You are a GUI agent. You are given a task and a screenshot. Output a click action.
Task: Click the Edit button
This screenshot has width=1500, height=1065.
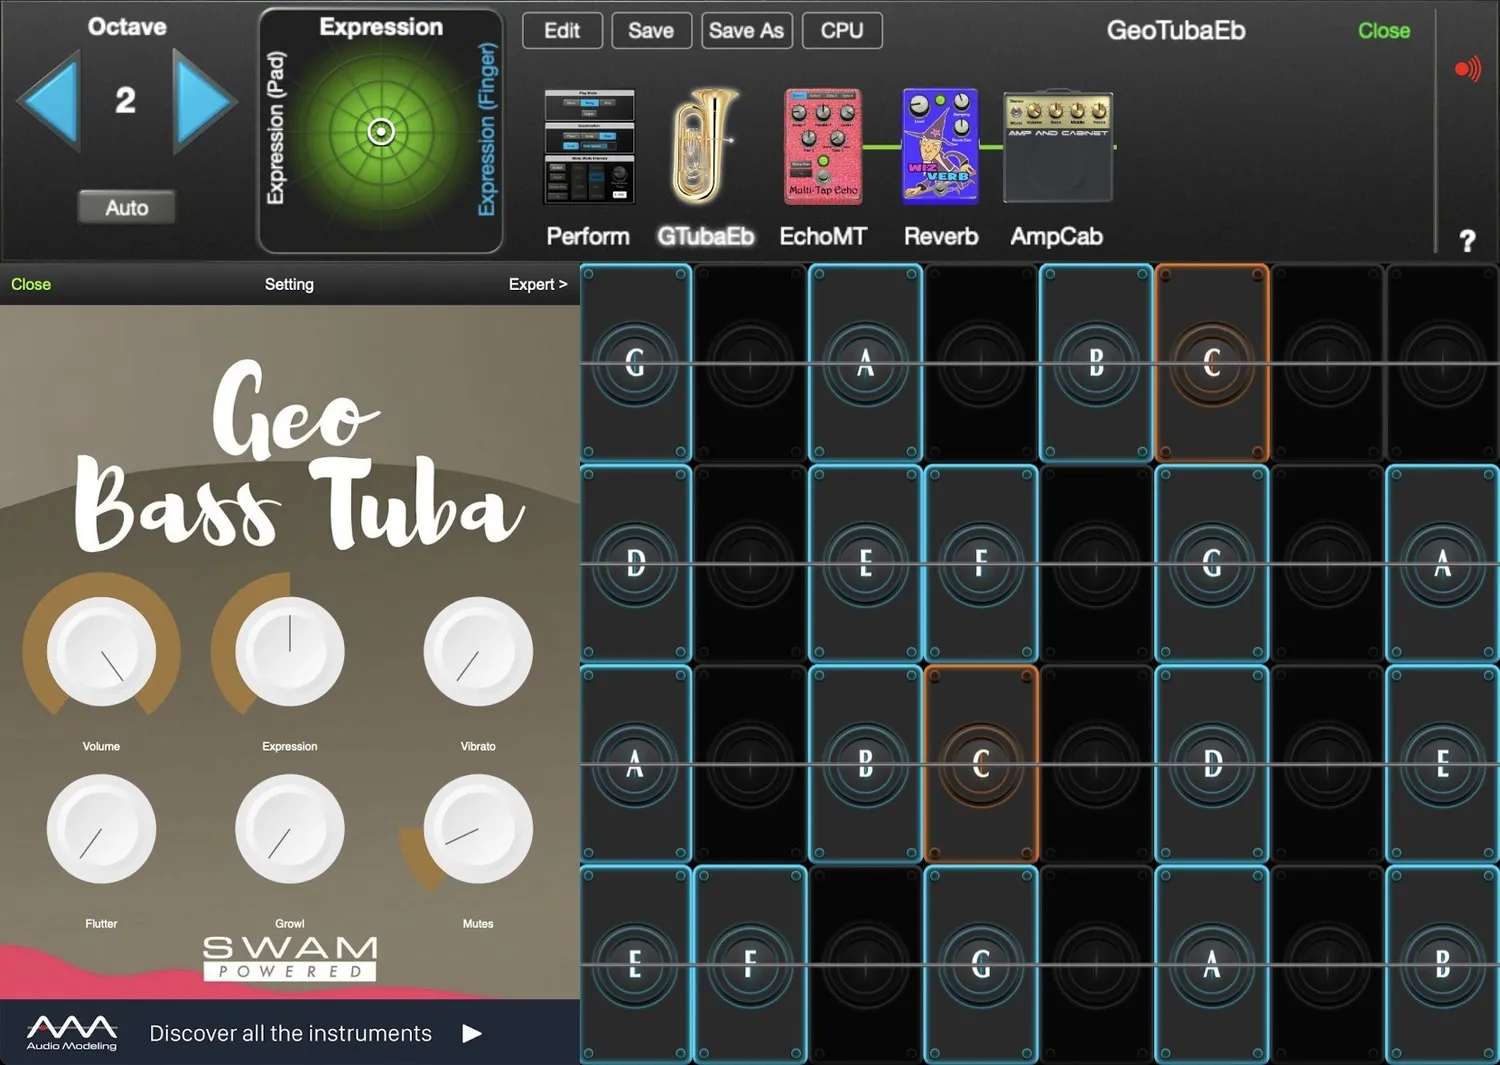(x=562, y=30)
